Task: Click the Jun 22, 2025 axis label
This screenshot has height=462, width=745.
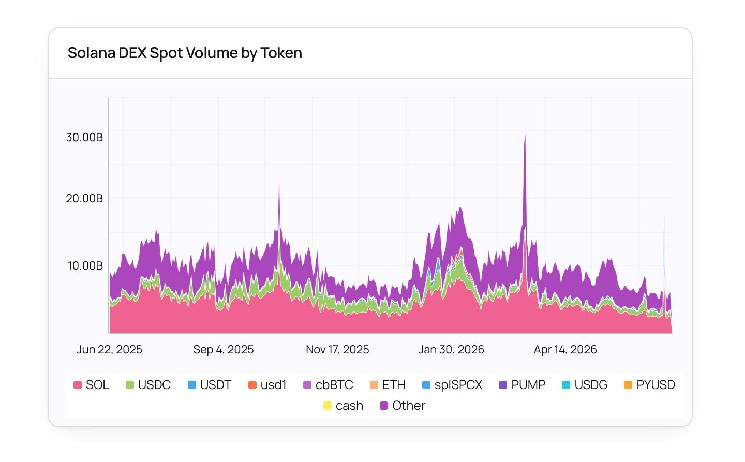Action: coord(110,349)
